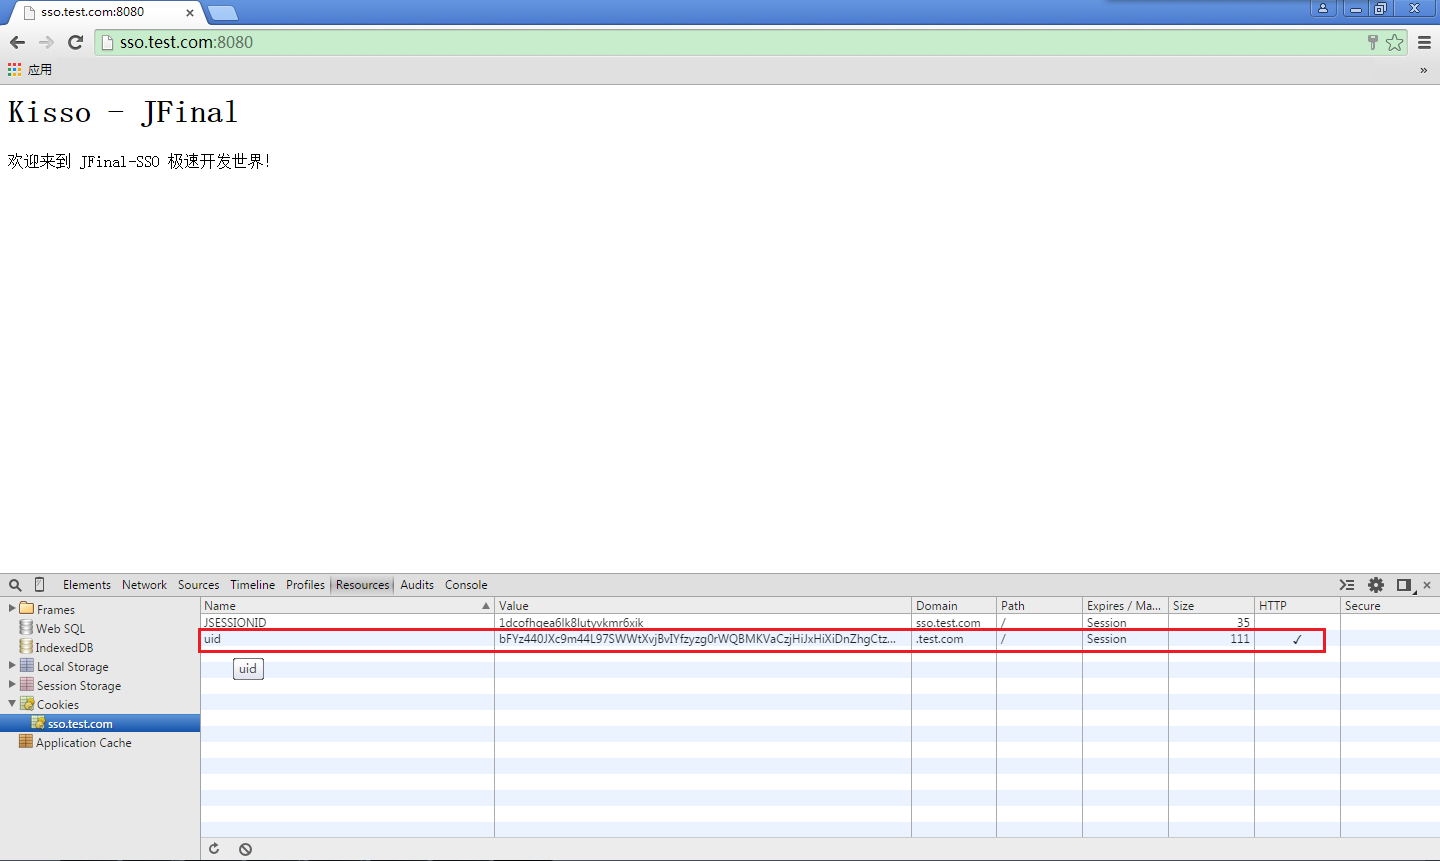Show the console drawer in DevTools

pyautogui.click(x=1347, y=585)
